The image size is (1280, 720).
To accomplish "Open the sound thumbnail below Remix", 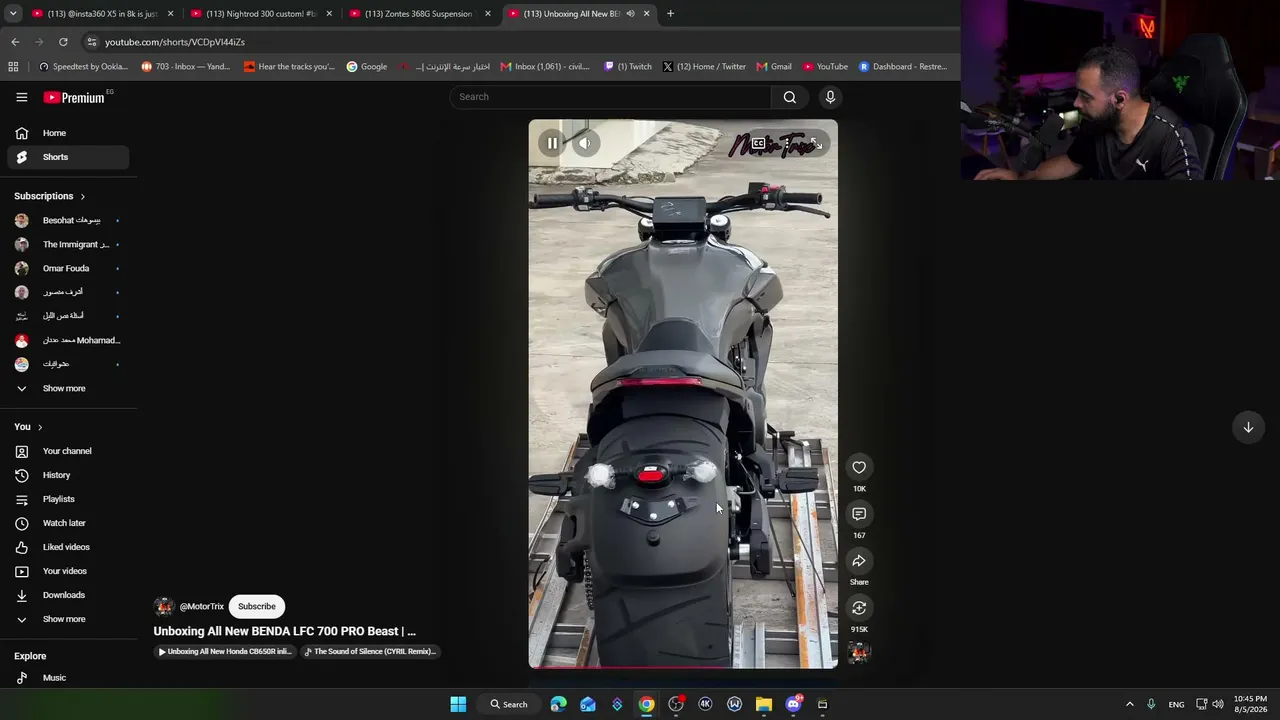I will [x=859, y=653].
